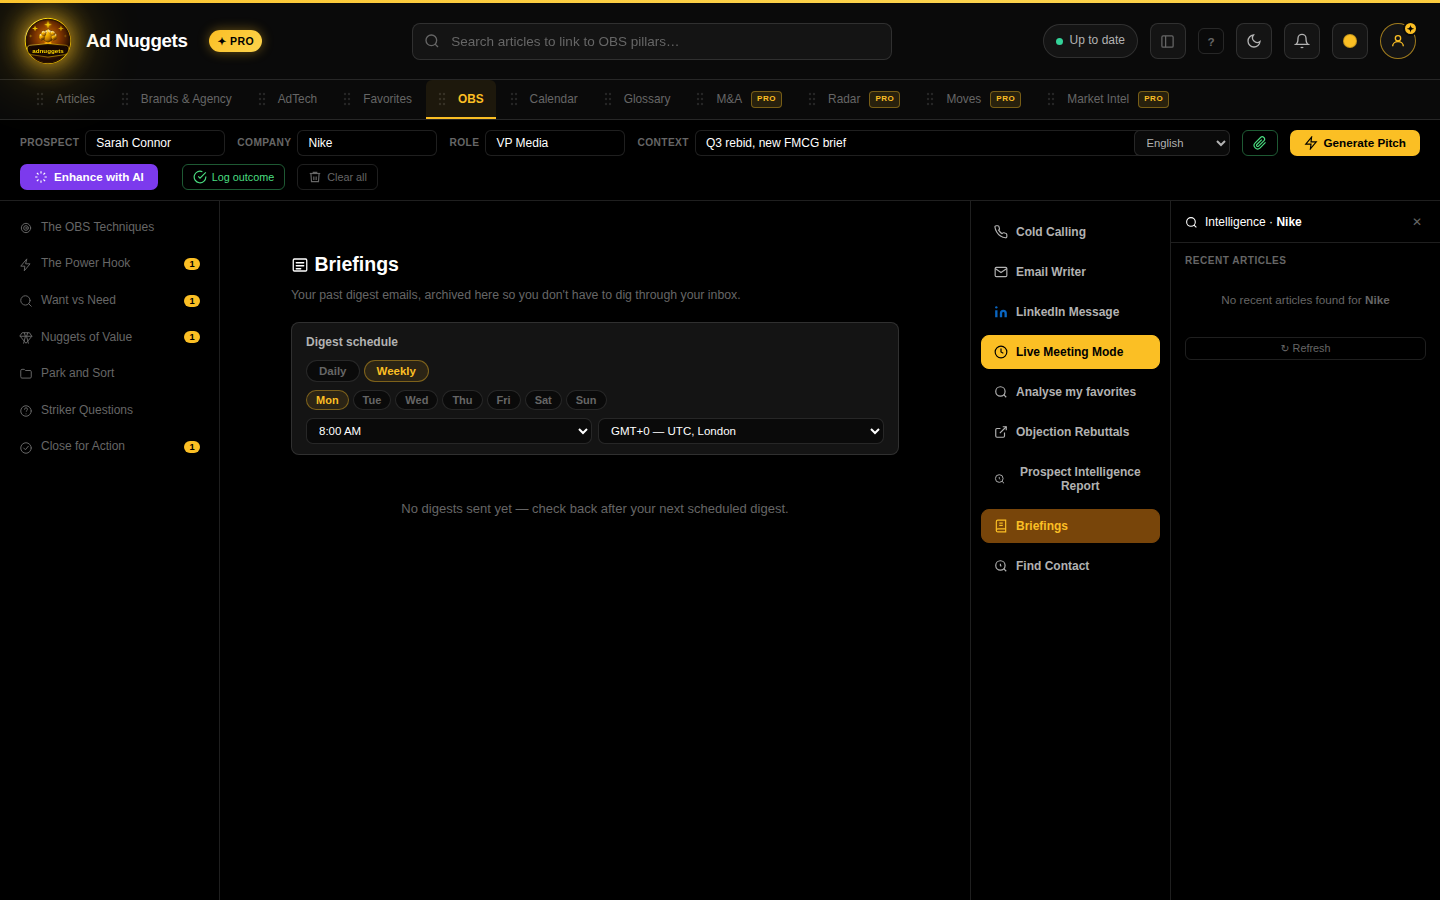Click the Log outcome button

(233, 177)
